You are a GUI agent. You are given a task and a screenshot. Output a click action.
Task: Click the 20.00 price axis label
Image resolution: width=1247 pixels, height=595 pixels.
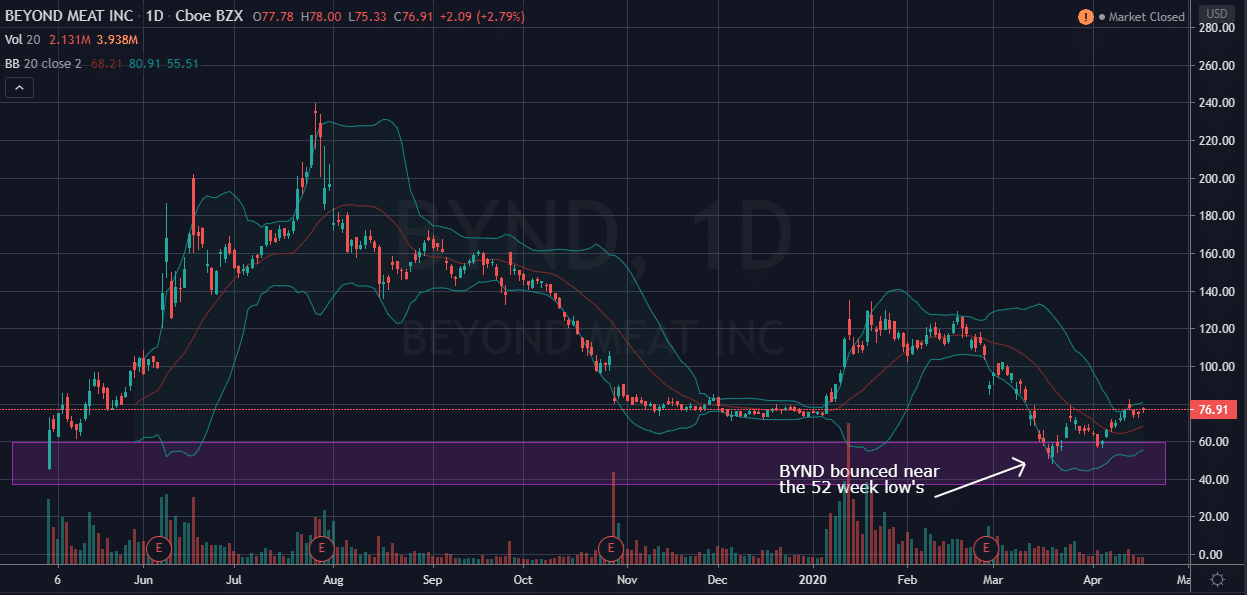click(x=1215, y=517)
